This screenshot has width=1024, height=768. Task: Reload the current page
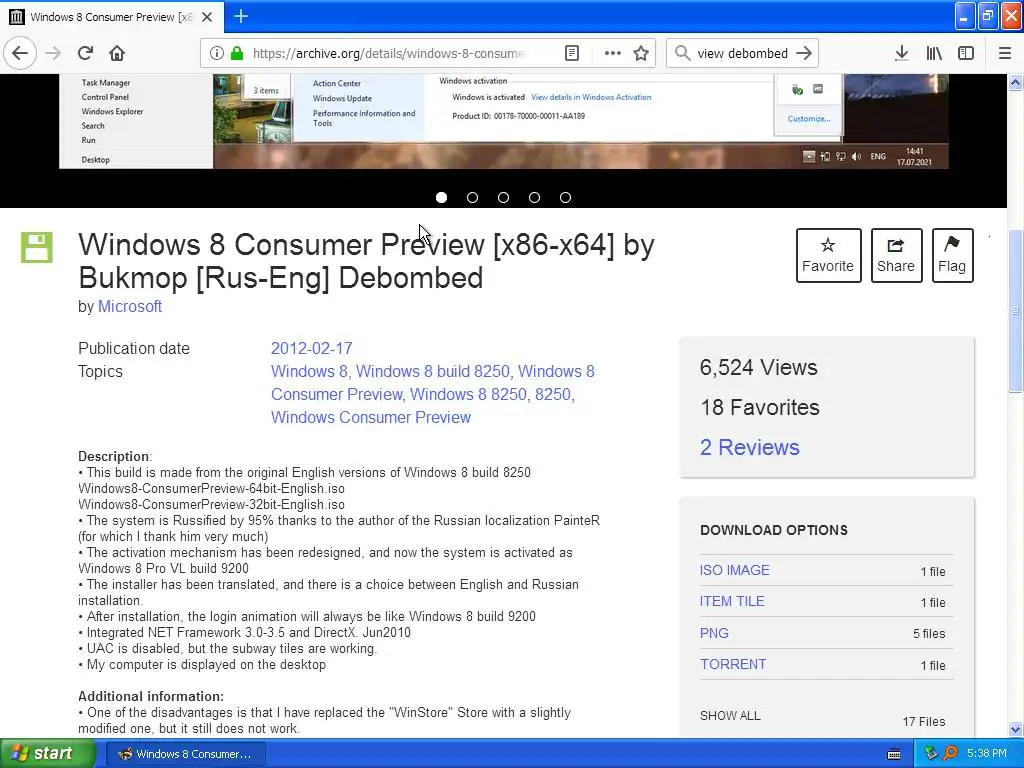(x=85, y=53)
